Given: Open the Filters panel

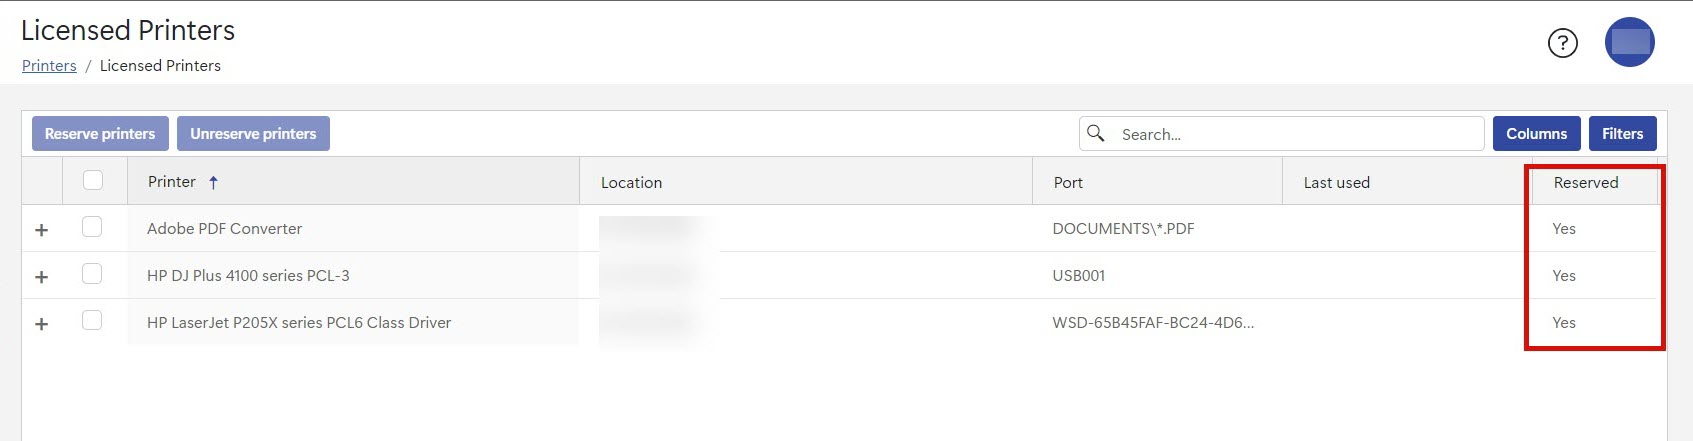Looking at the screenshot, I should (x=1622, y=134).
